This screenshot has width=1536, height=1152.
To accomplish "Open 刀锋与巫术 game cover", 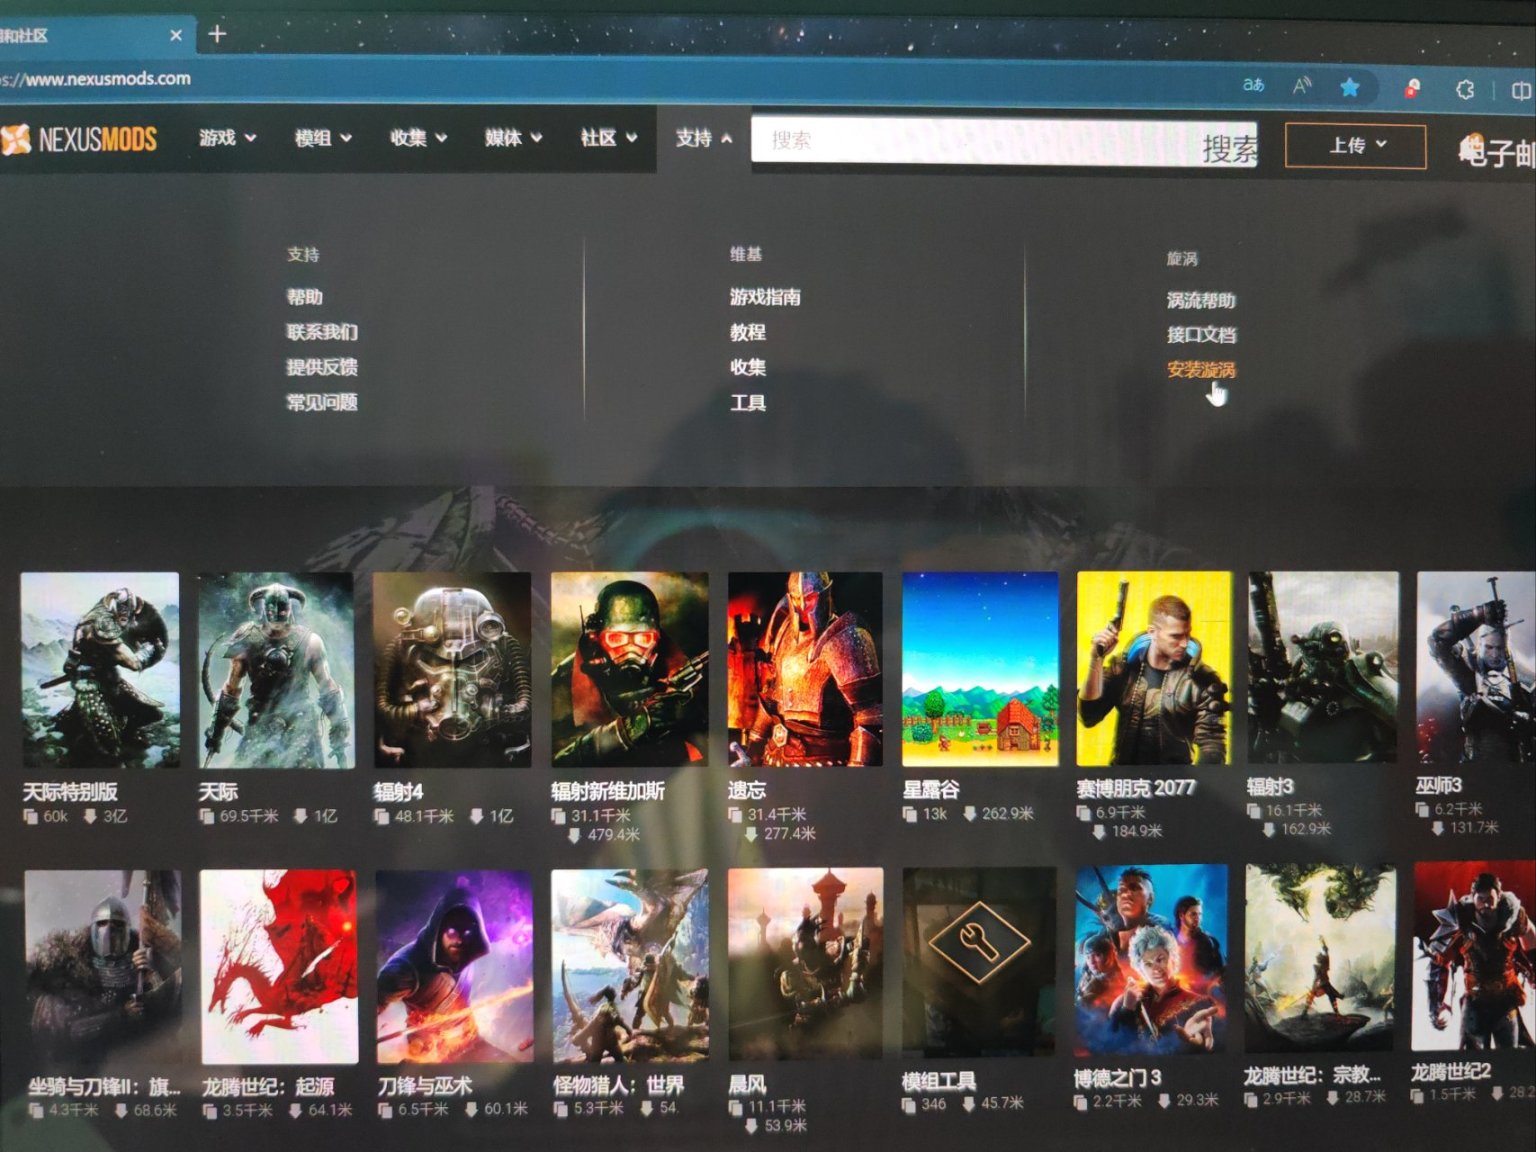I will (454, 966).
